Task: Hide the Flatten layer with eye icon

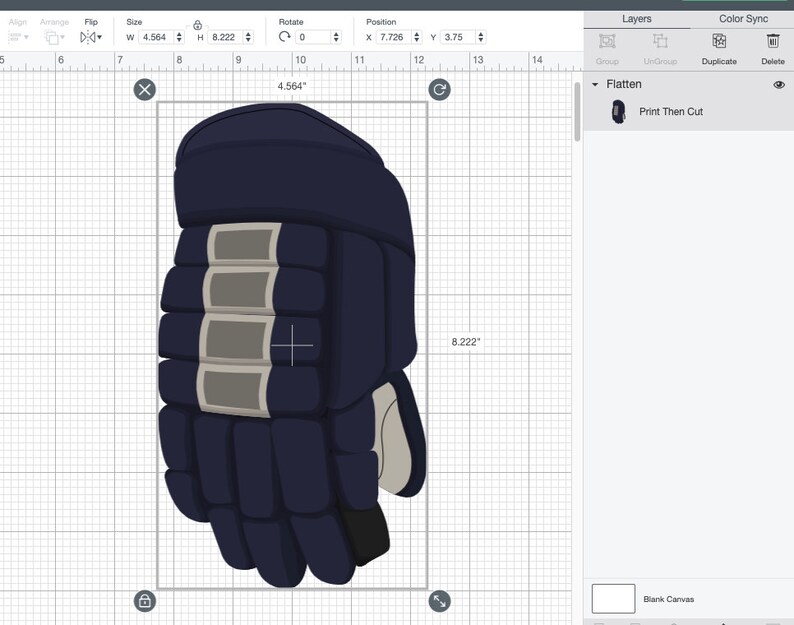Action: (779, 85)
